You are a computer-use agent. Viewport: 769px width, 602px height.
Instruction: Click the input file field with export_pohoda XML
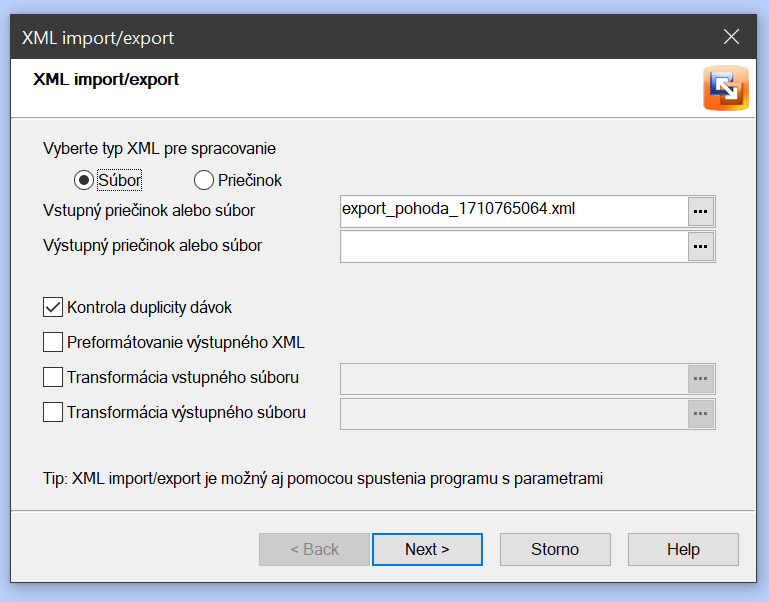pyautogui.click(x=513, y=211)
